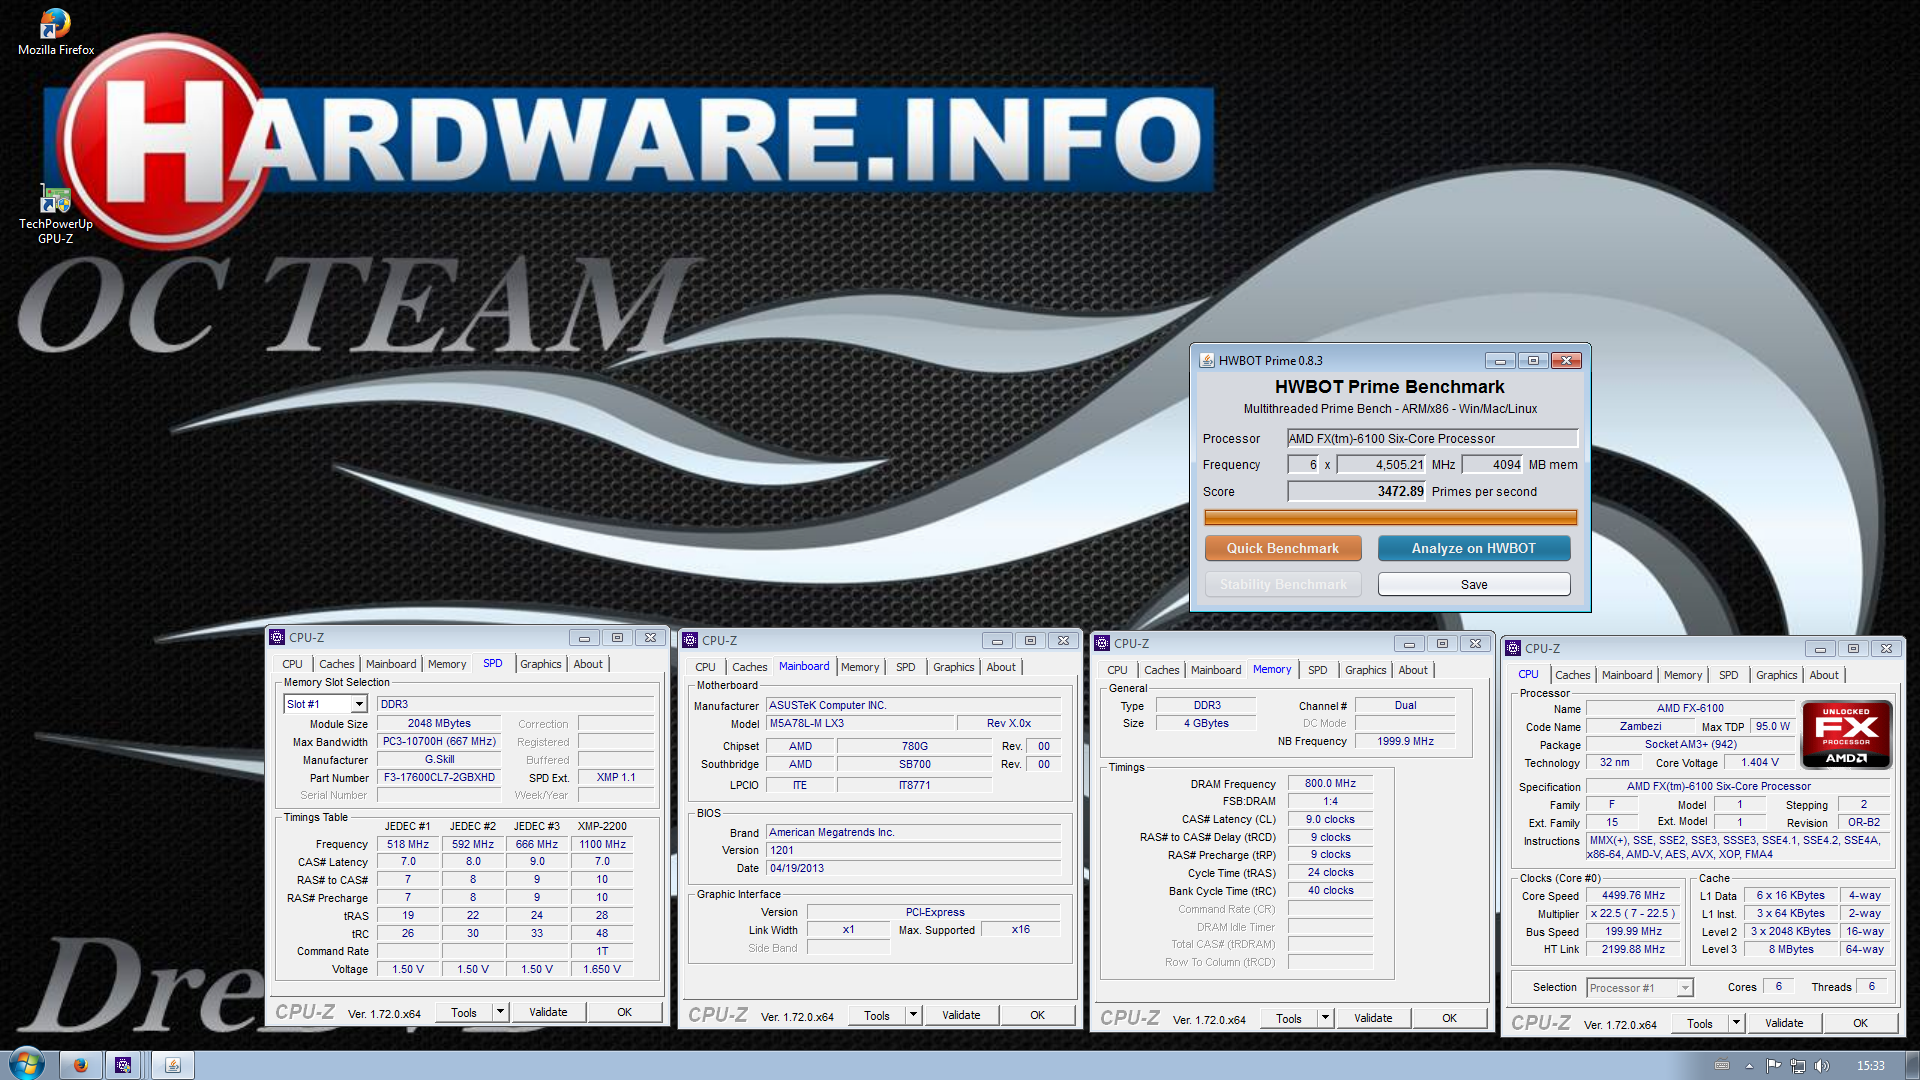The image size is (1920, 1080).
Task: Open Tools dropdown arrow in CPU window
Action: click(1736, 1023)
